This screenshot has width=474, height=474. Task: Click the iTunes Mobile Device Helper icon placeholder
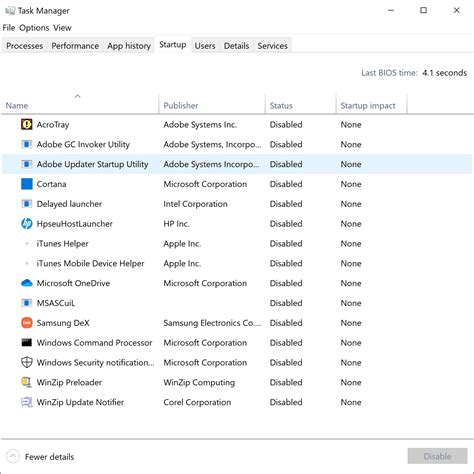coord(27,263)
